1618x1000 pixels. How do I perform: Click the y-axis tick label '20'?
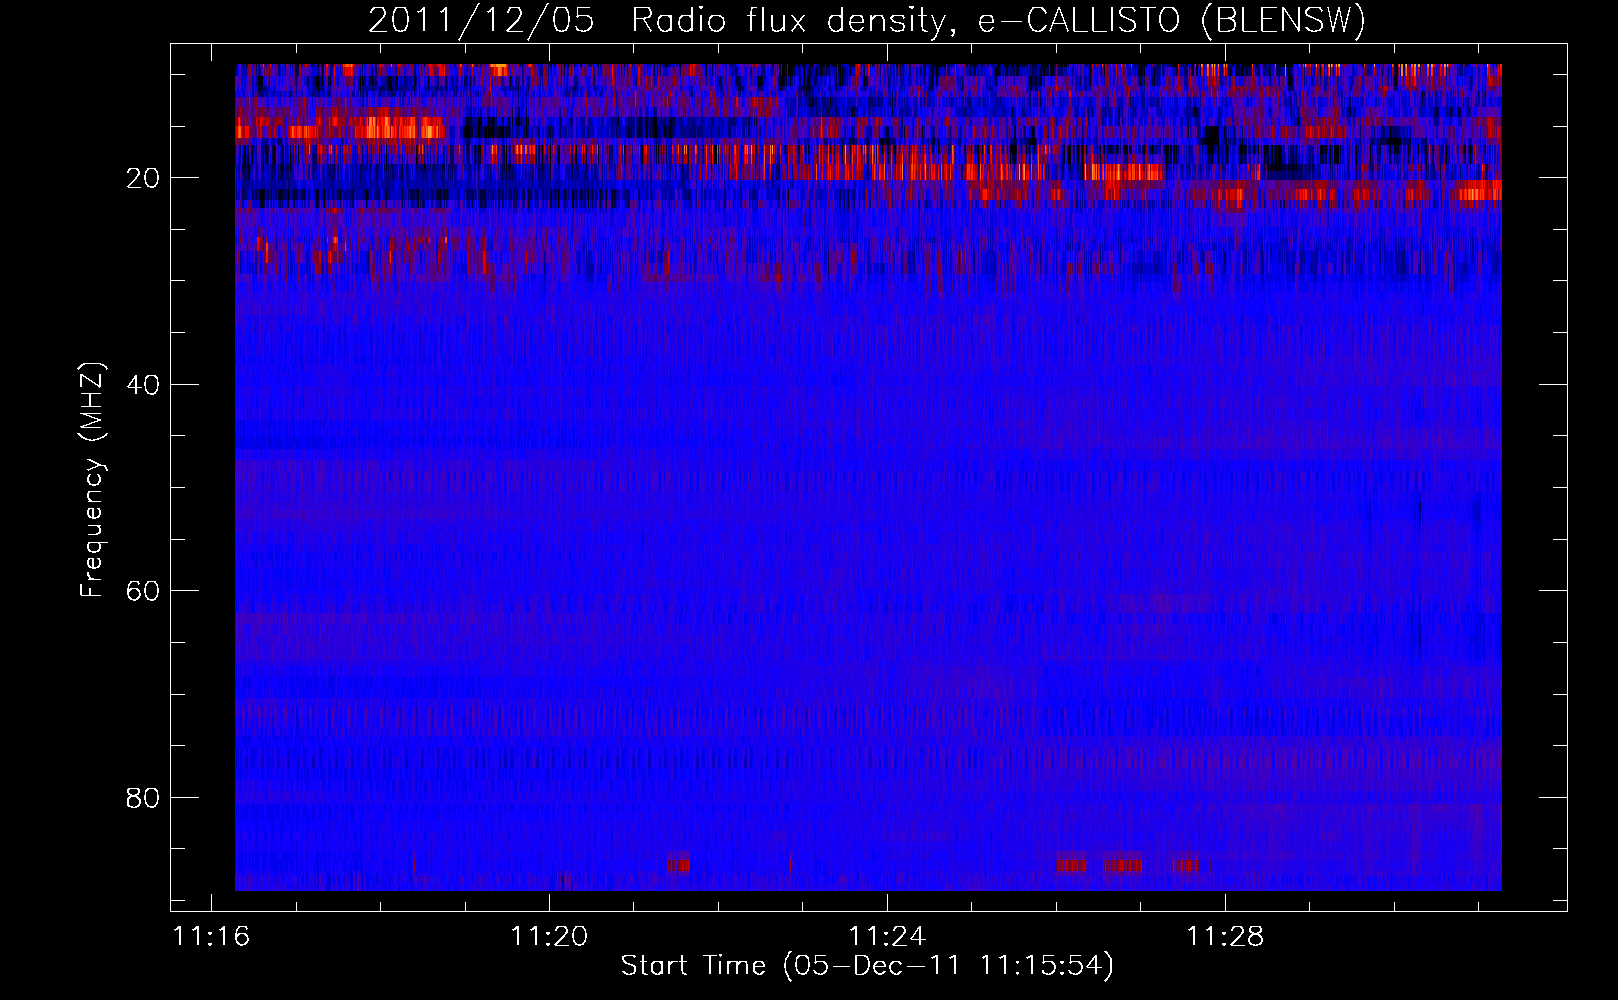pos(143,178)
